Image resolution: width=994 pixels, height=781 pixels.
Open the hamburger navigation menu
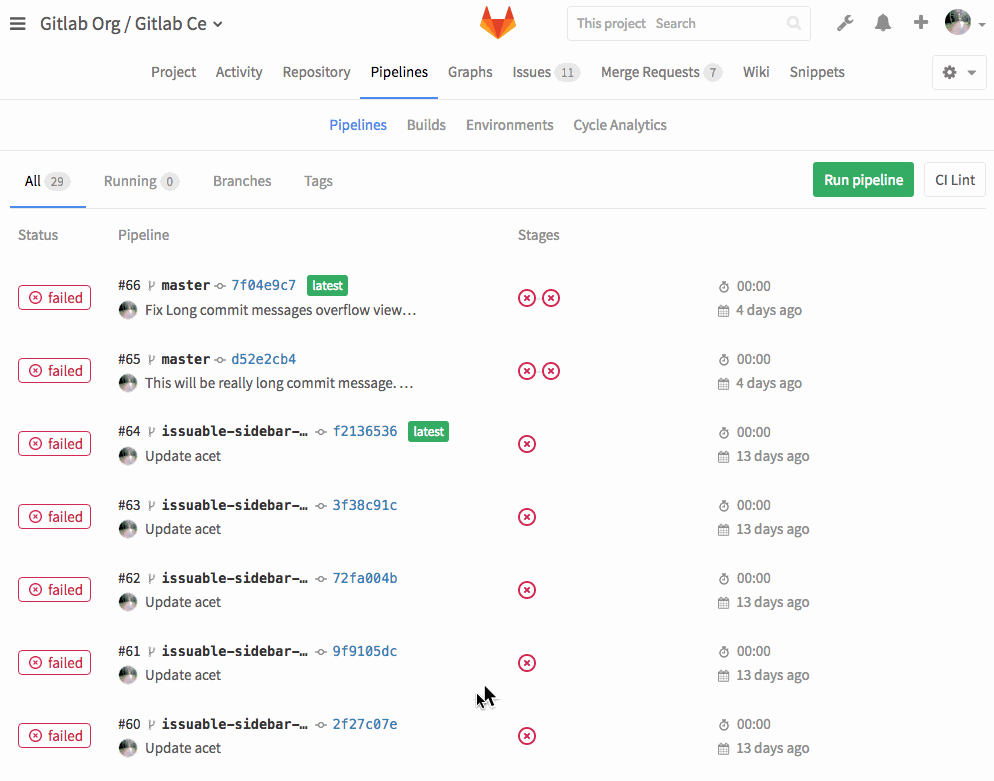pyautogui.click(x=17, y=24)
